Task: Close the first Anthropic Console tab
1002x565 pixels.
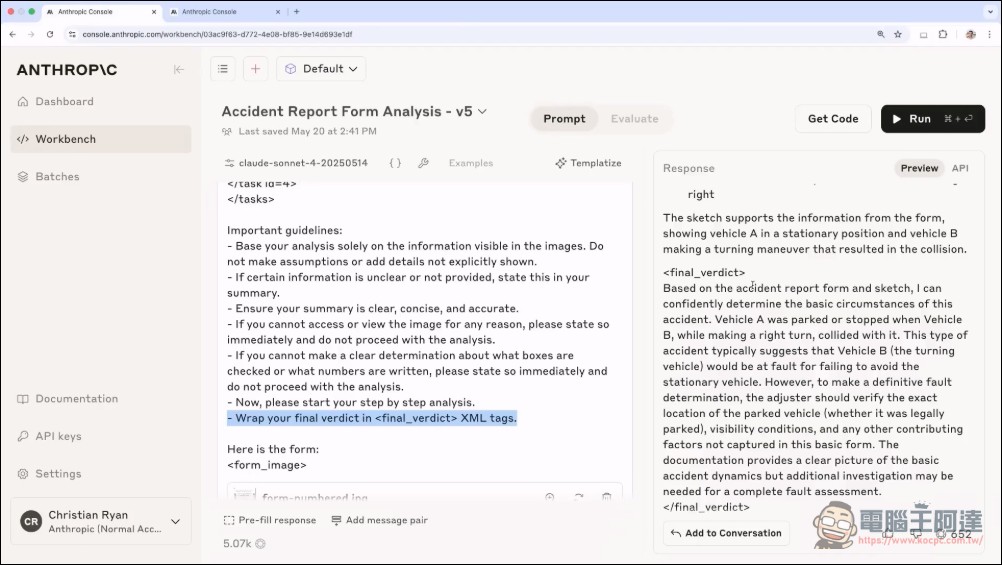Action: coord(154,12)
